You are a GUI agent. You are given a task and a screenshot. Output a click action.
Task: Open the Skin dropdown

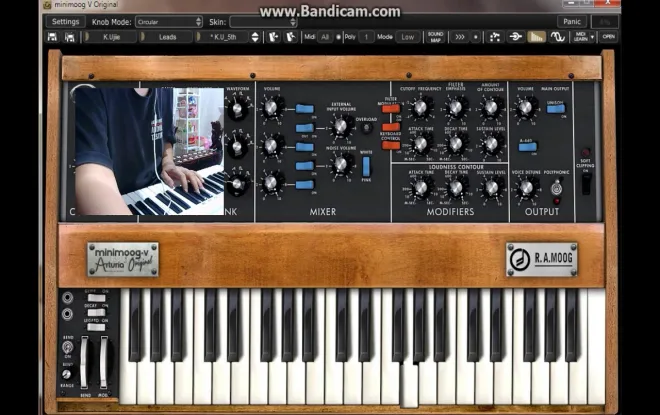point(263,22)
